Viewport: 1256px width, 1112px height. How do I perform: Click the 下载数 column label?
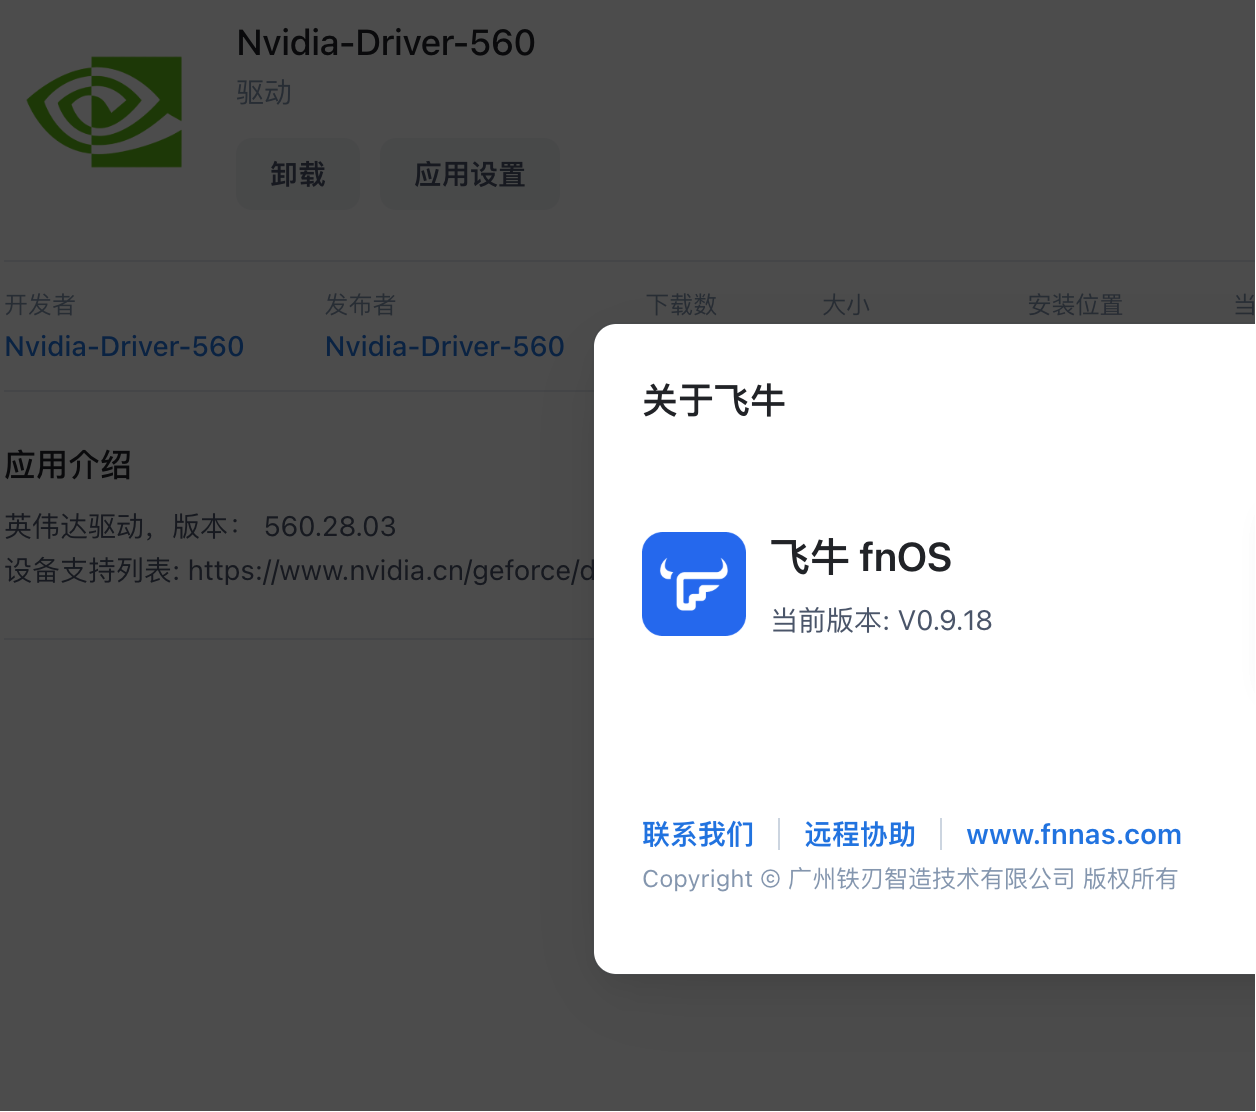(x=681, y=305)
